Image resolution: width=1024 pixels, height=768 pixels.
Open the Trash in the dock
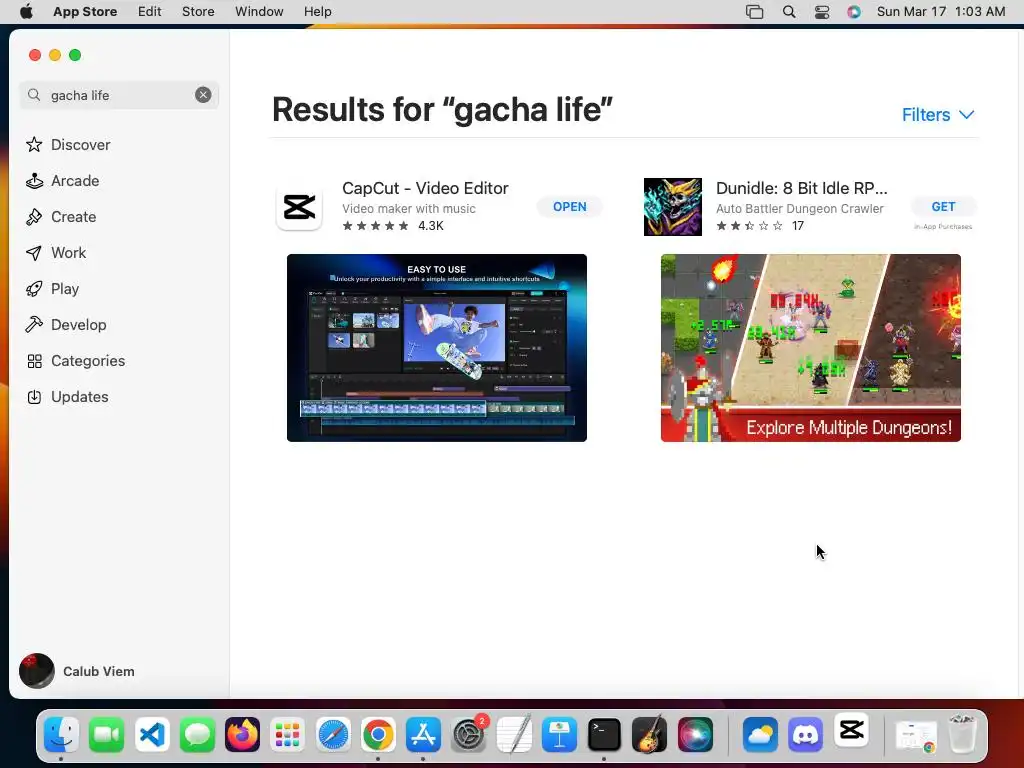pyautogui.click(x=961, y=733)
